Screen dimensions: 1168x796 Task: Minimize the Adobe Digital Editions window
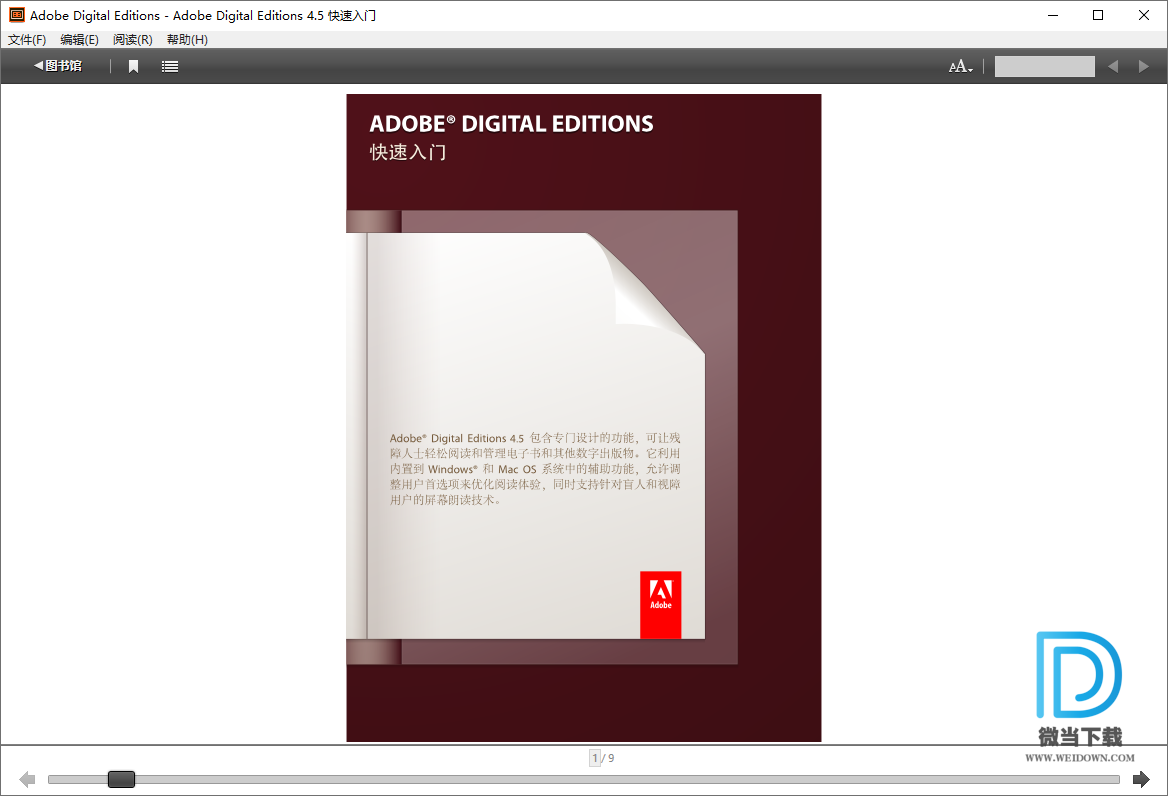tap(1053, 15)
